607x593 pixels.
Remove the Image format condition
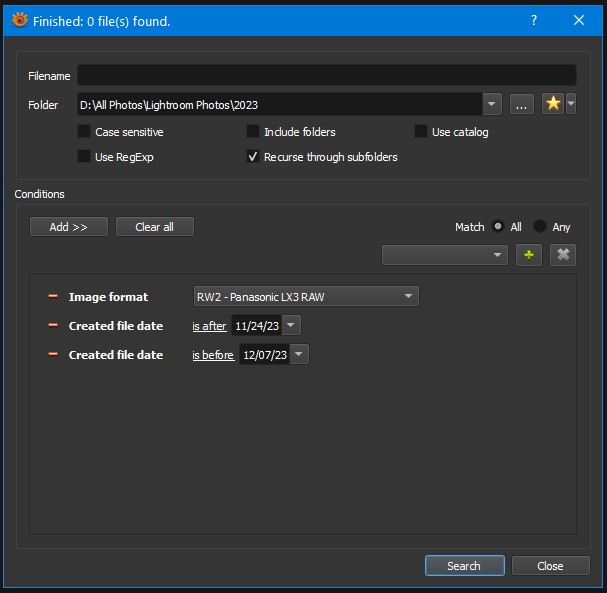[53, 296]
